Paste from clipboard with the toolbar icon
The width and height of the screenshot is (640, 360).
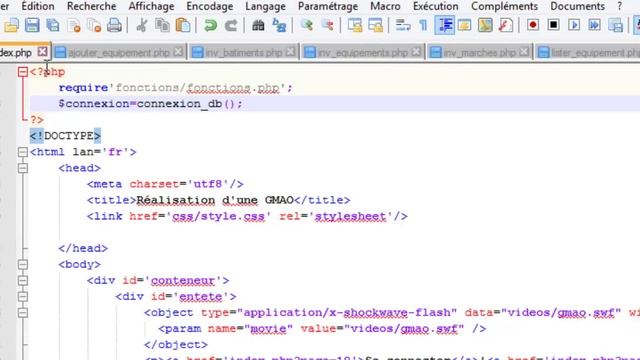coord(183,25)
